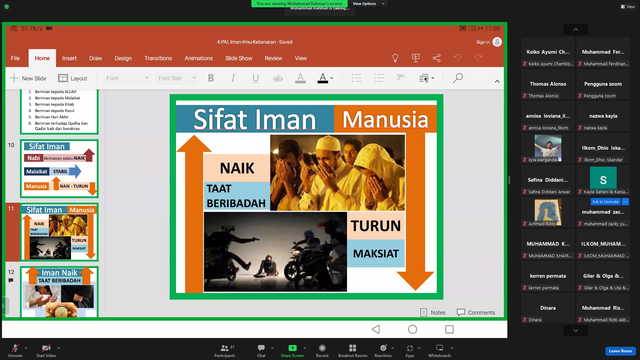
Task: Click the Leave Room button
Action: [x=620, y=351]
